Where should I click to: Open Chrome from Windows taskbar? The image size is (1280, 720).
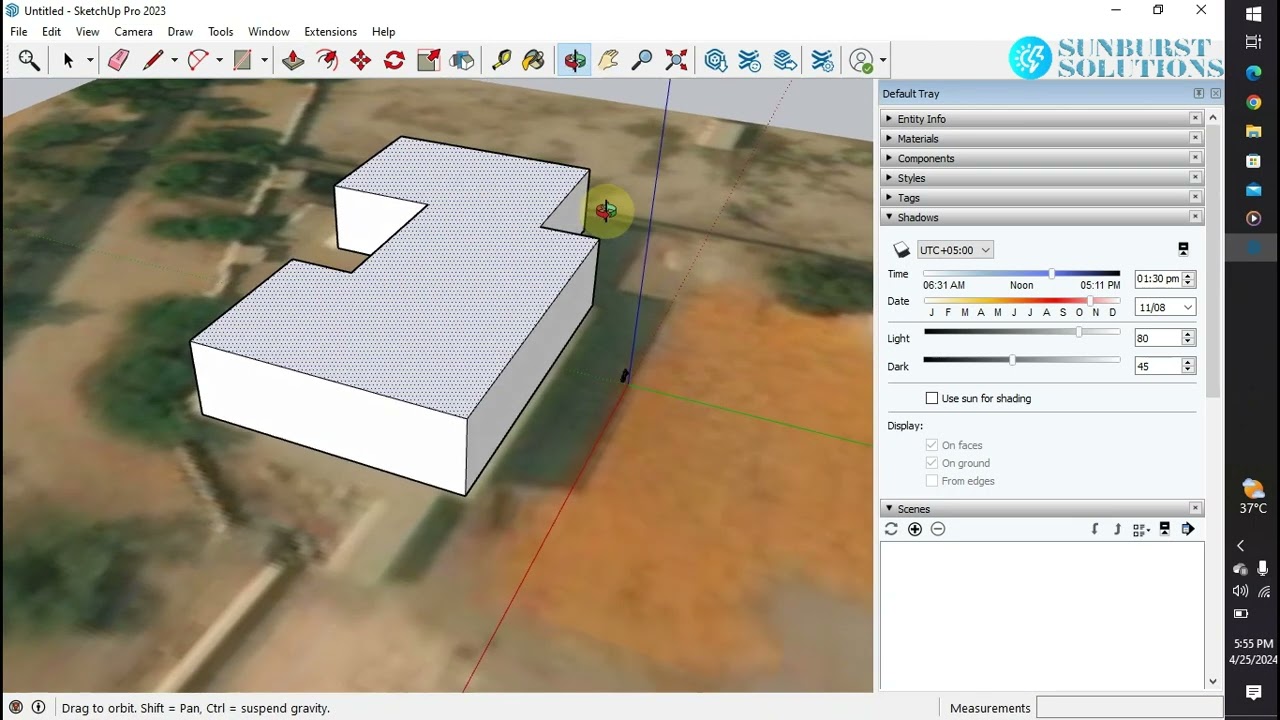tap(1253, 102)
